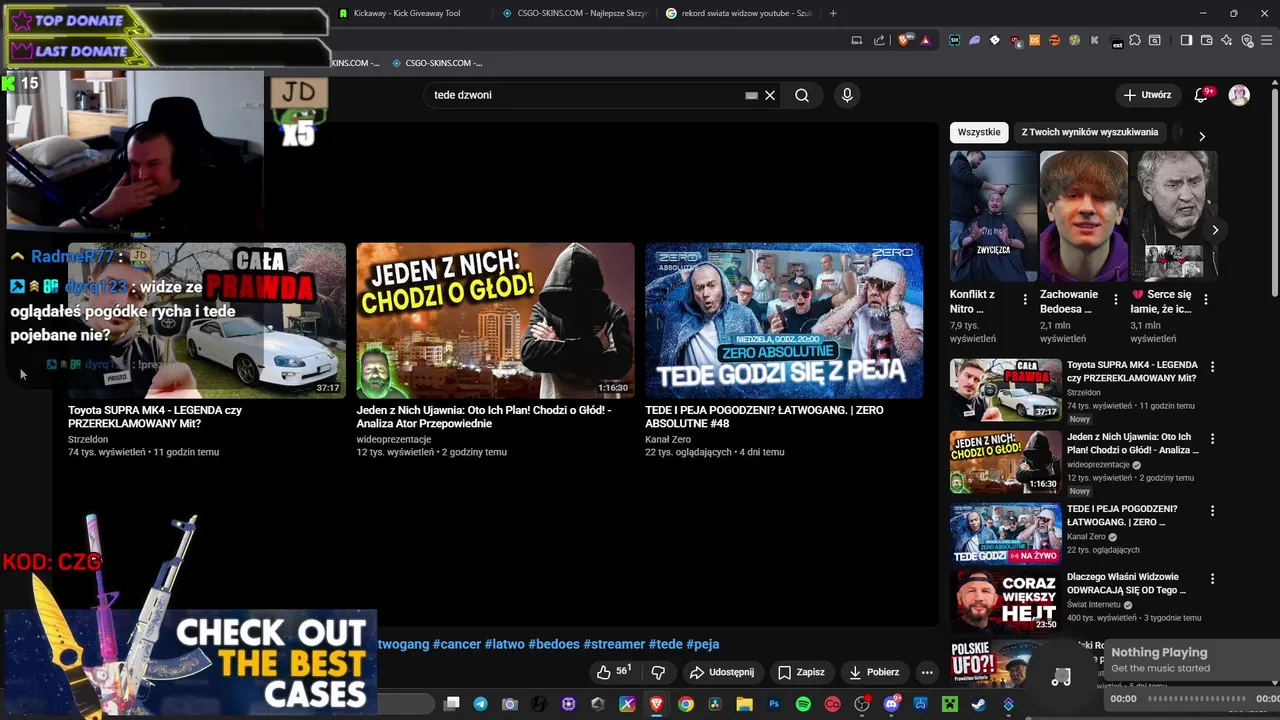
Task: Open options for the 'Zachowanie Bedoesa' short
Action: pos(1114,299)
